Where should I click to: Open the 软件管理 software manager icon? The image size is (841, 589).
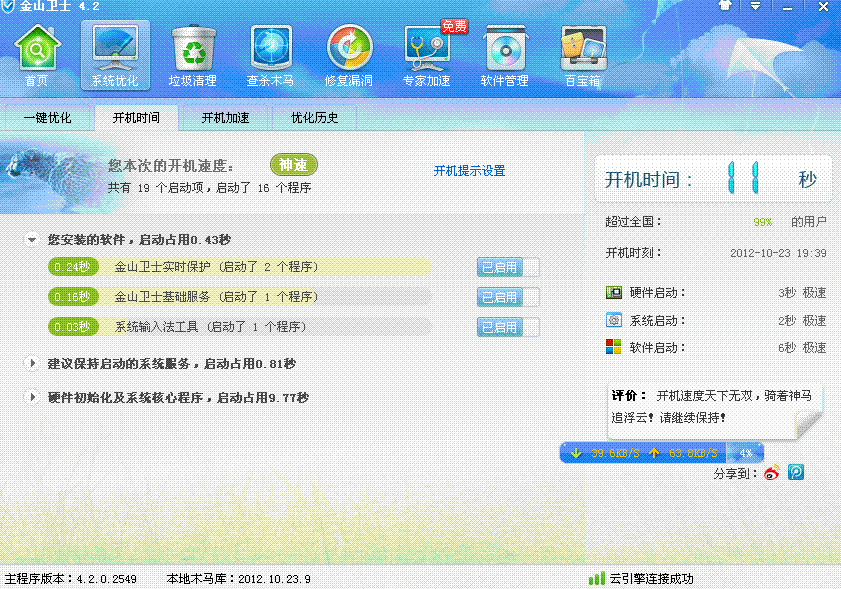click(x=505, y=55)
